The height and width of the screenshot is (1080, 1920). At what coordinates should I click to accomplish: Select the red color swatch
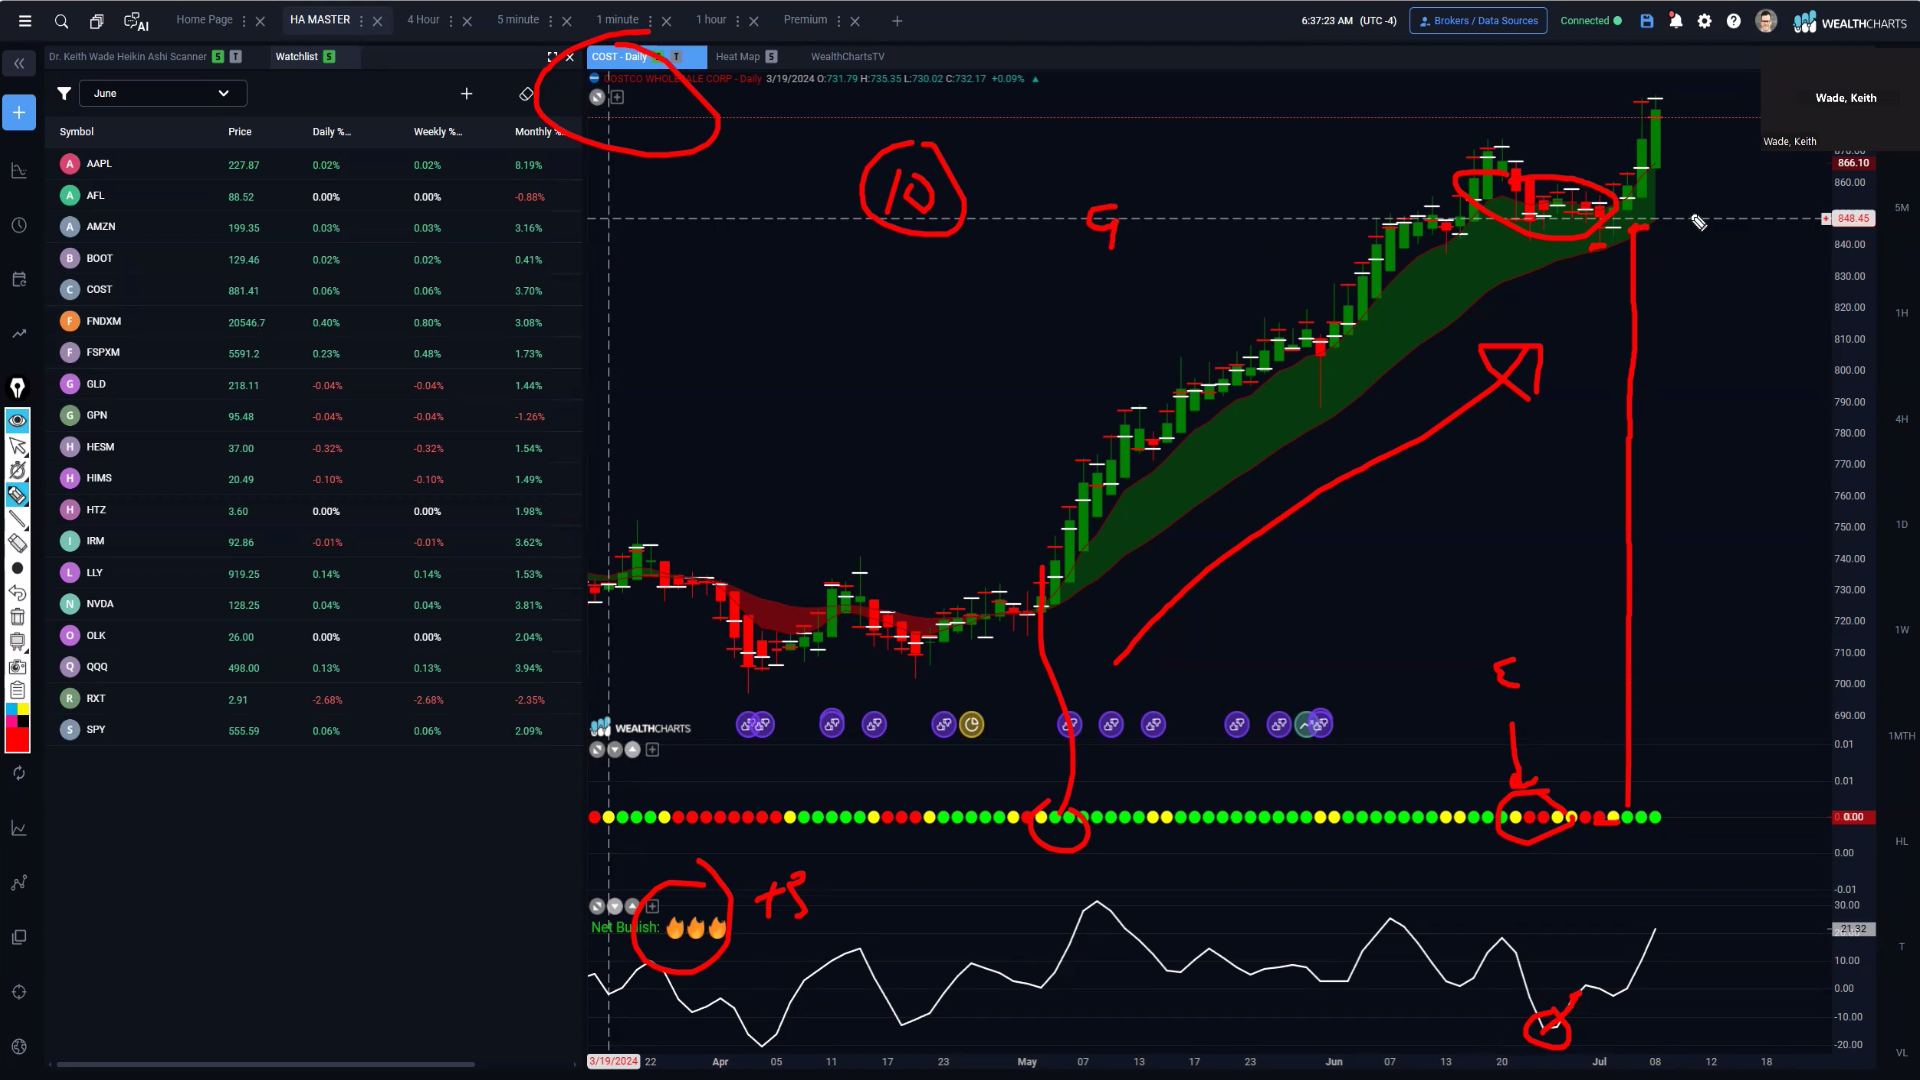[17, 740]
